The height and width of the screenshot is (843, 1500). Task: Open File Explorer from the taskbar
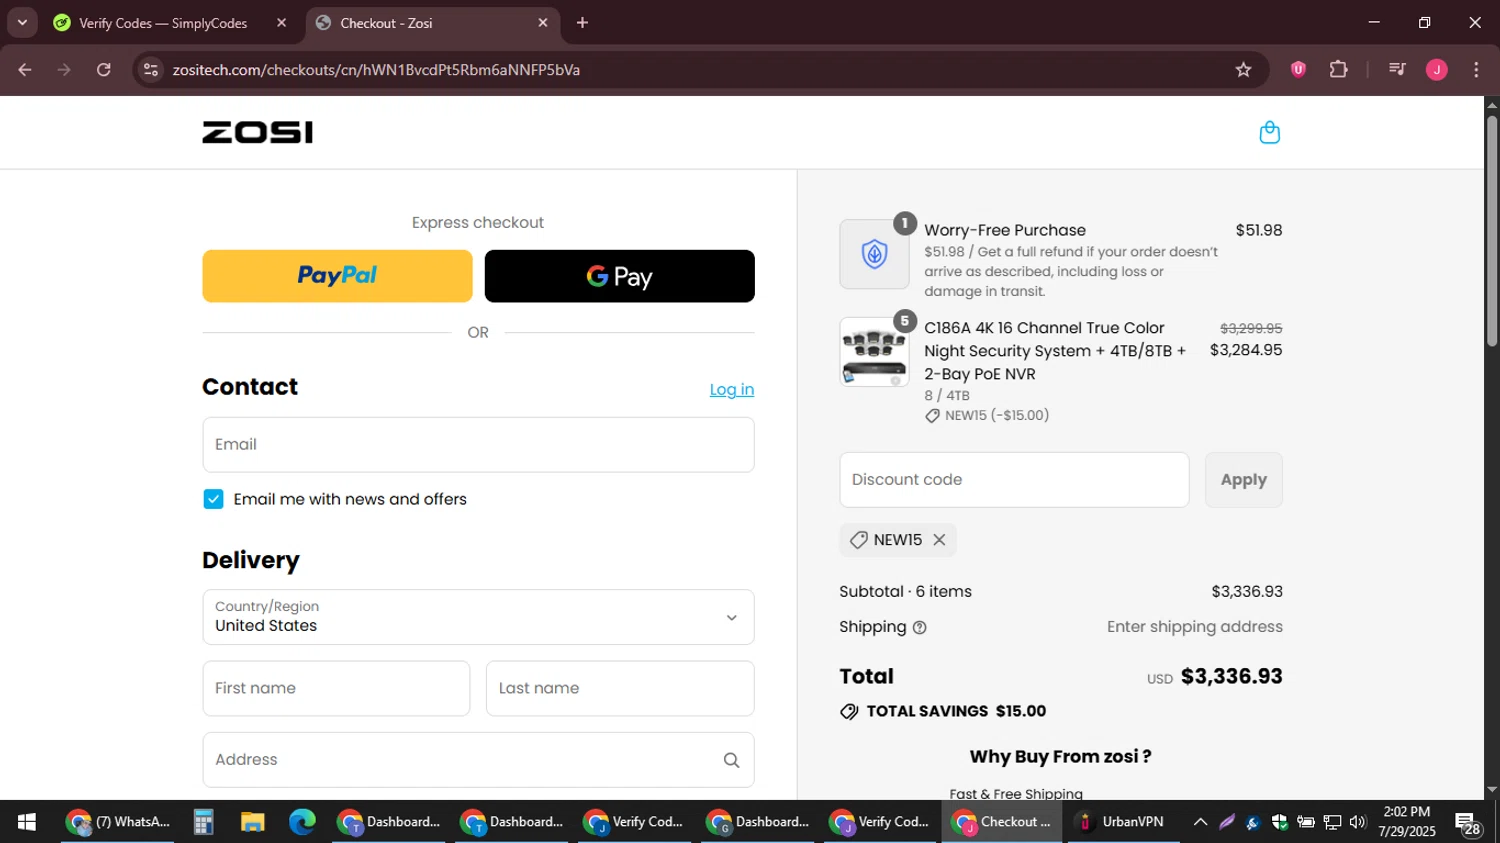(x=252, y=822)
